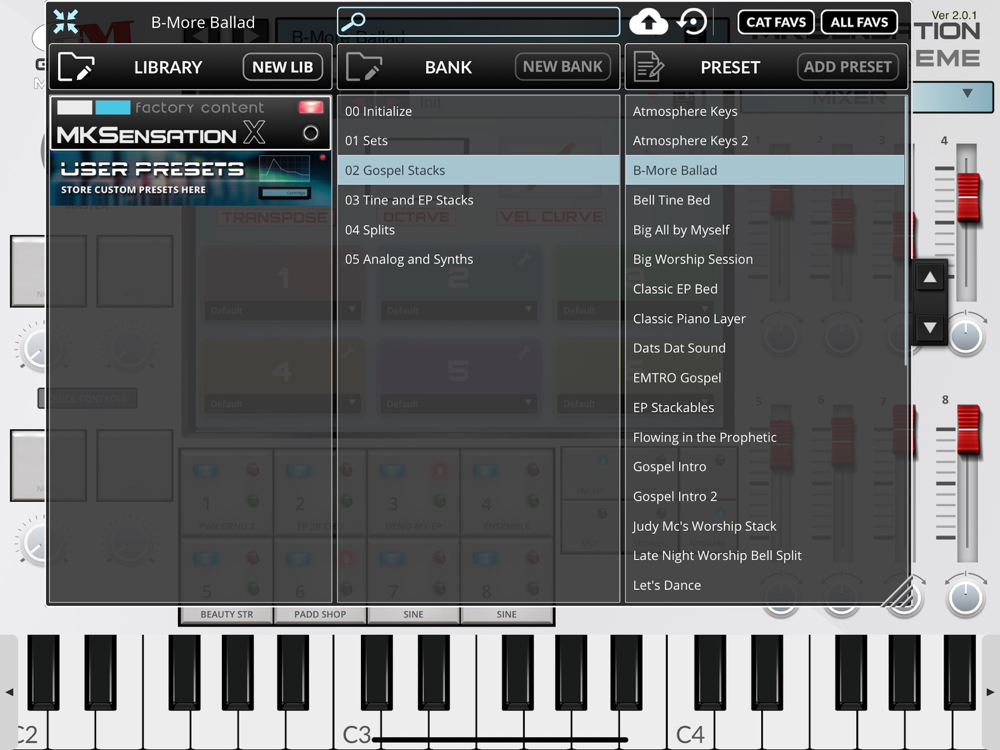Load the Gospel Intro 2 preset
1000x750 pixels.
(x=765, y=496)
